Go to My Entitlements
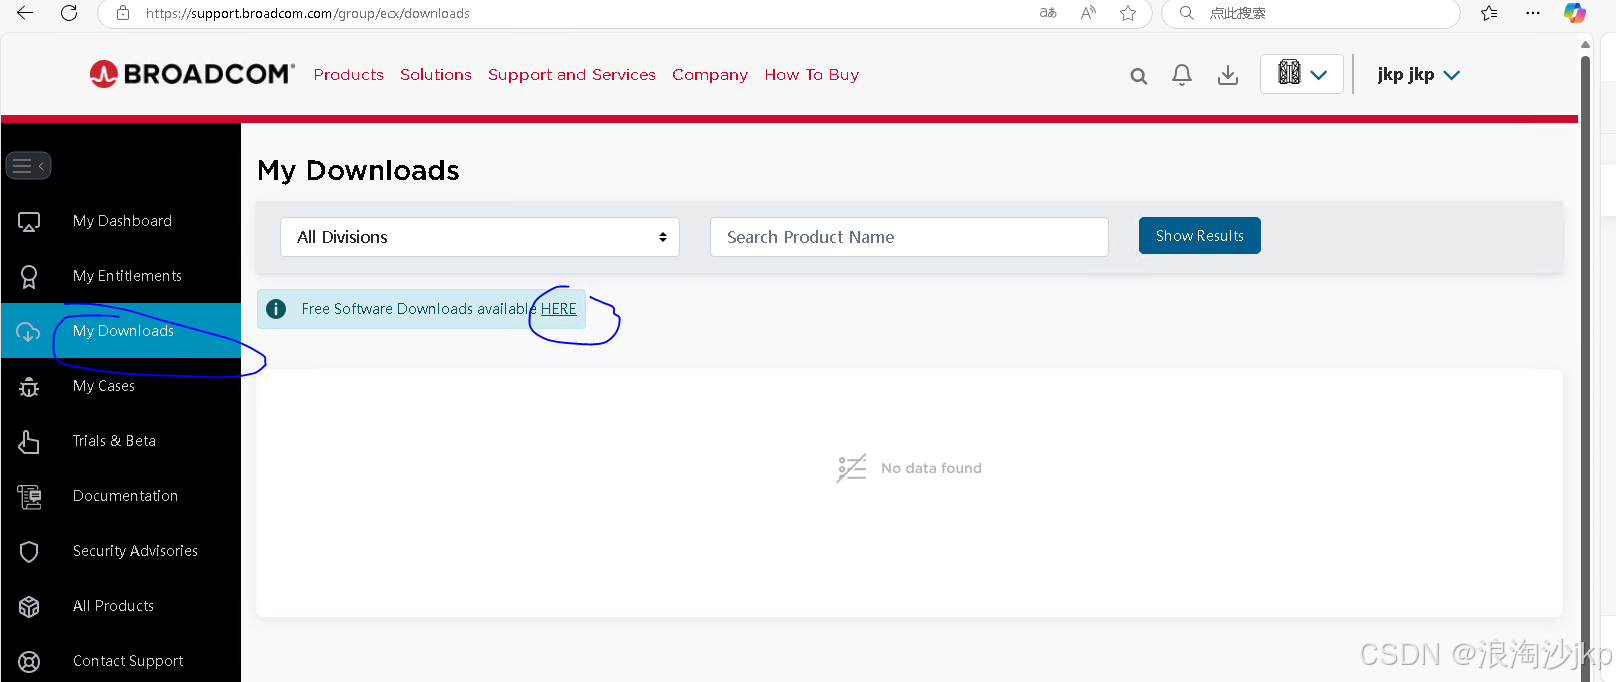 [x=127, y=276]
